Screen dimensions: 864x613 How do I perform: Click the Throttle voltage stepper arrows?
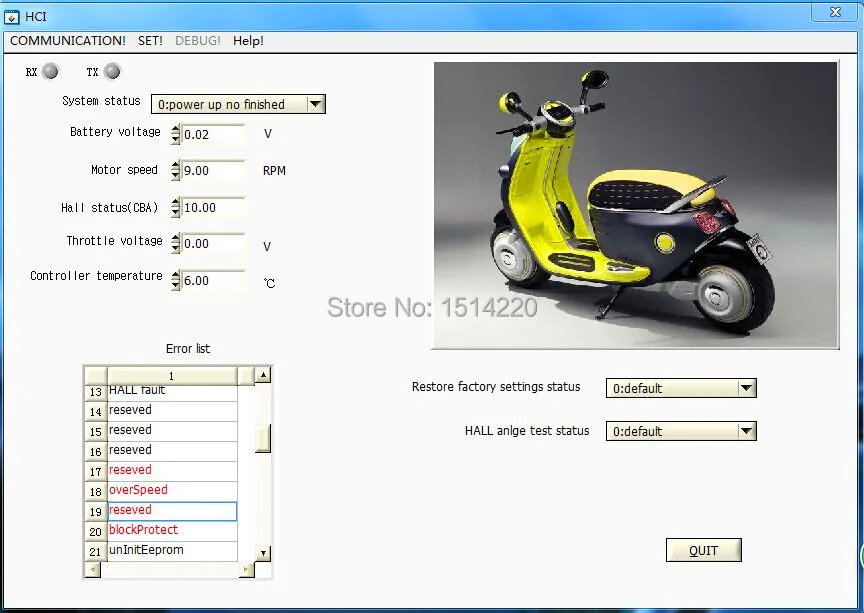[x=175, y=243]
